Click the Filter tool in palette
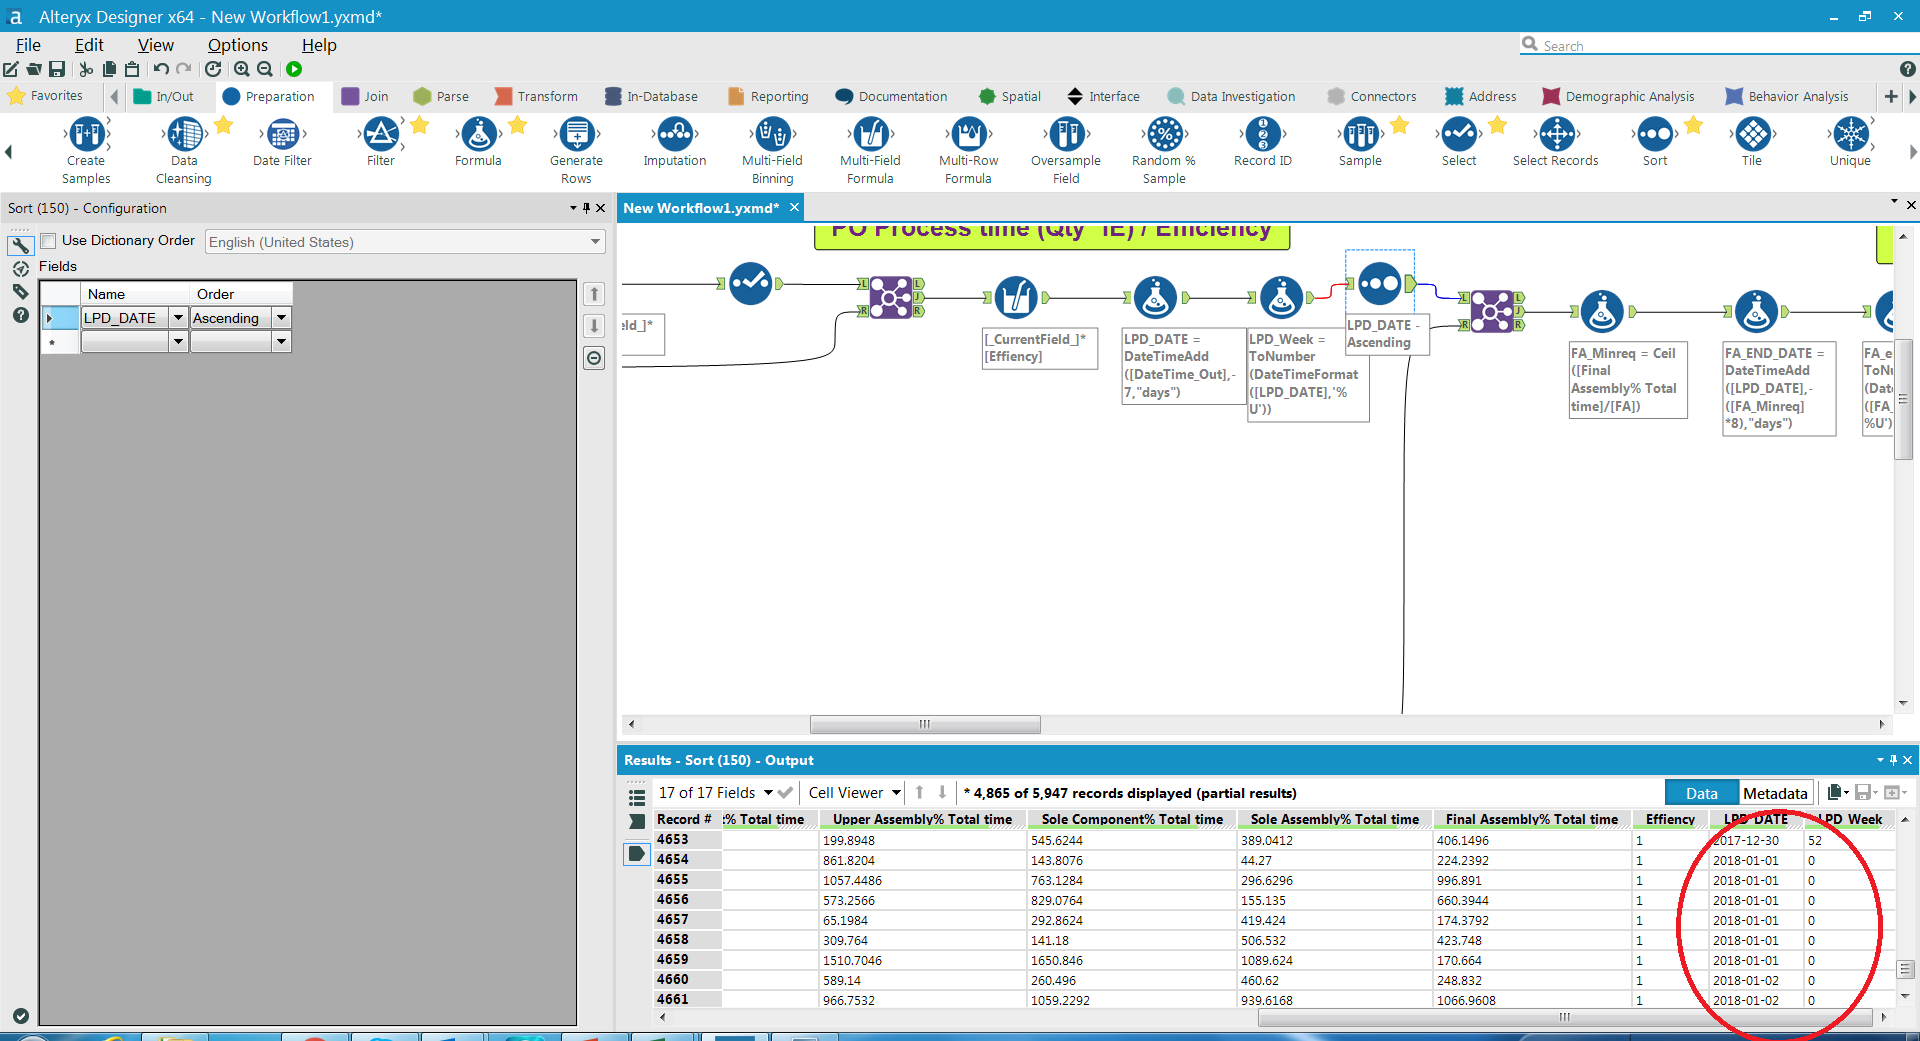Image resolution: width=1920 pixels, height=1041 pixels. [x=380, y=134]
